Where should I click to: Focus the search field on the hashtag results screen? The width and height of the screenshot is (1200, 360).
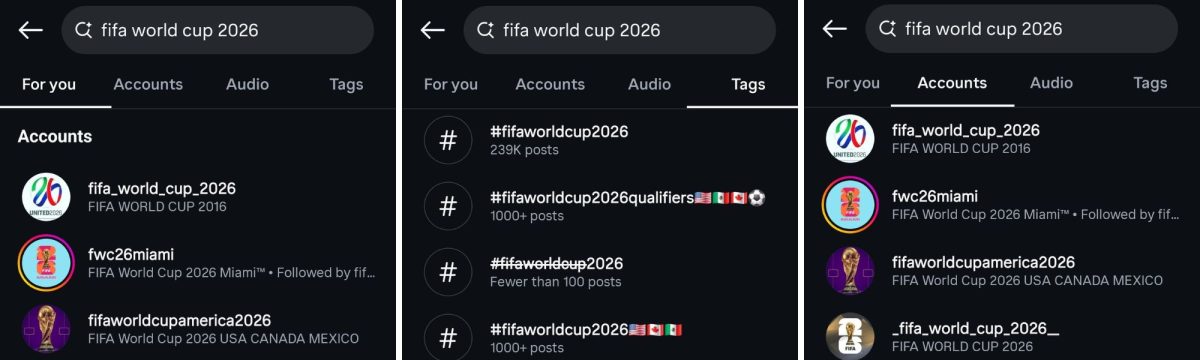click(619, 30)
